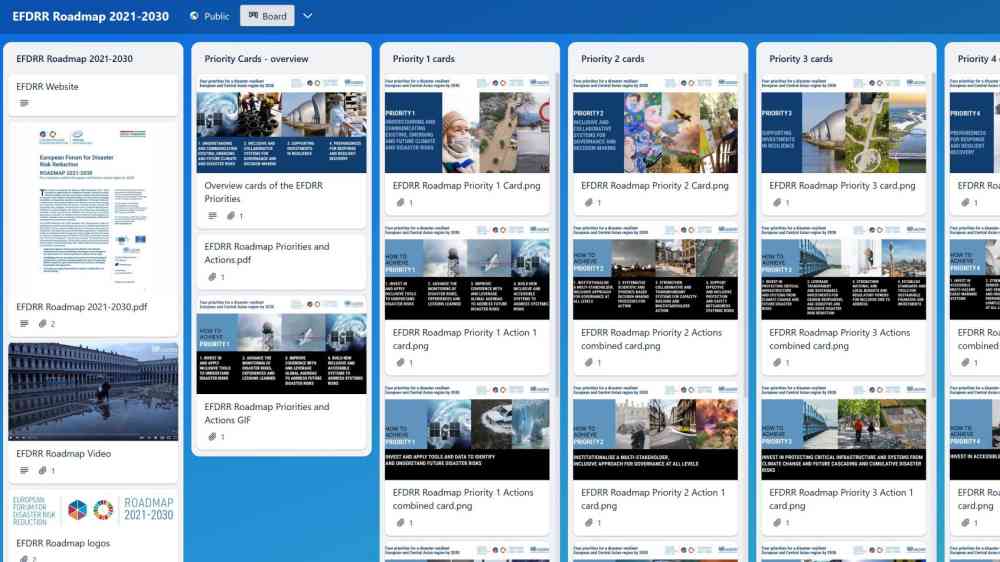
Task: Expand the views dropdown chevron beside Board
Action: click(x=307, y=16)
